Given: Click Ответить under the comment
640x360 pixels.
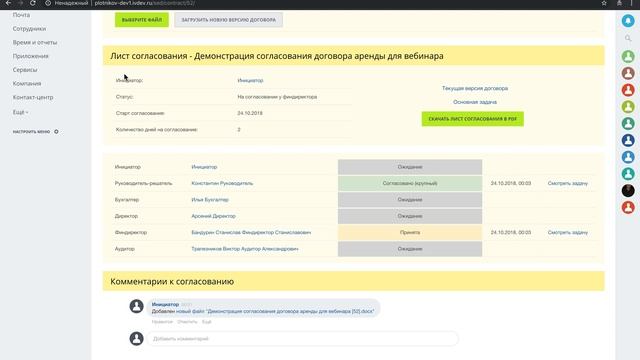Looking at the screenshot, I should [187, 322].
